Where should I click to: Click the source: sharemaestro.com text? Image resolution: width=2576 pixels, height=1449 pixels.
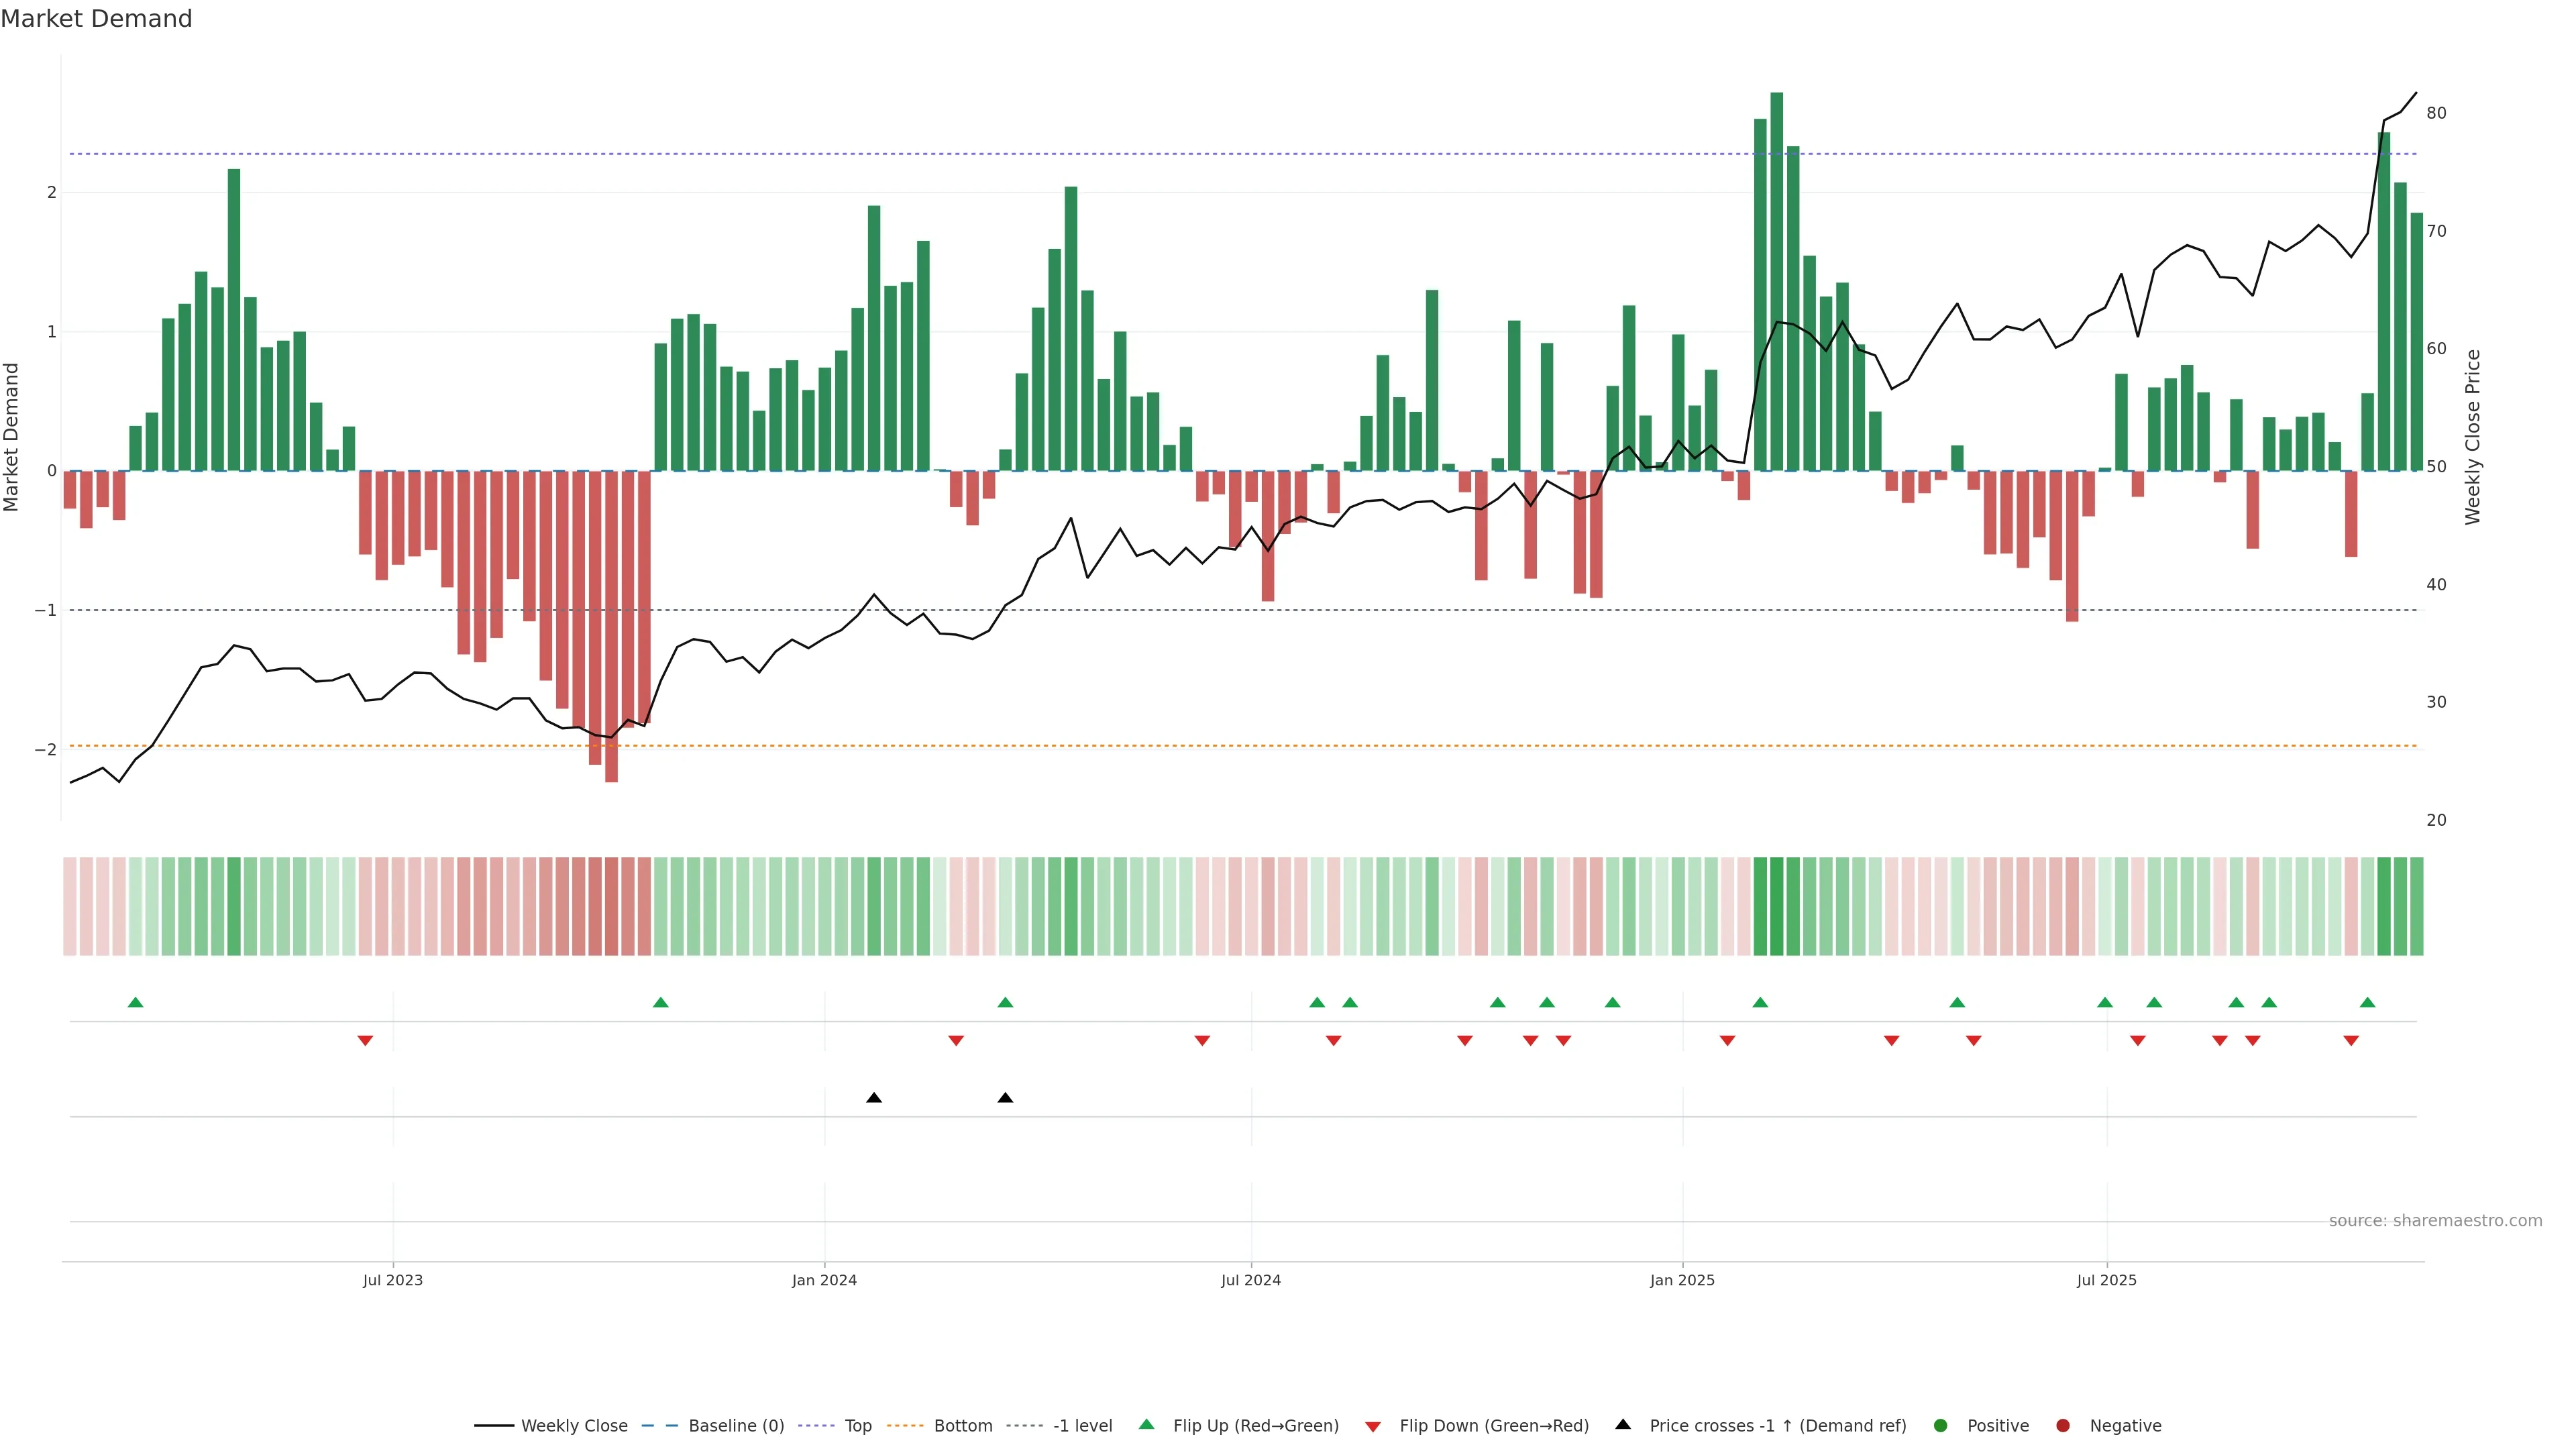pyautogui.click(x=2435, y=1221)
